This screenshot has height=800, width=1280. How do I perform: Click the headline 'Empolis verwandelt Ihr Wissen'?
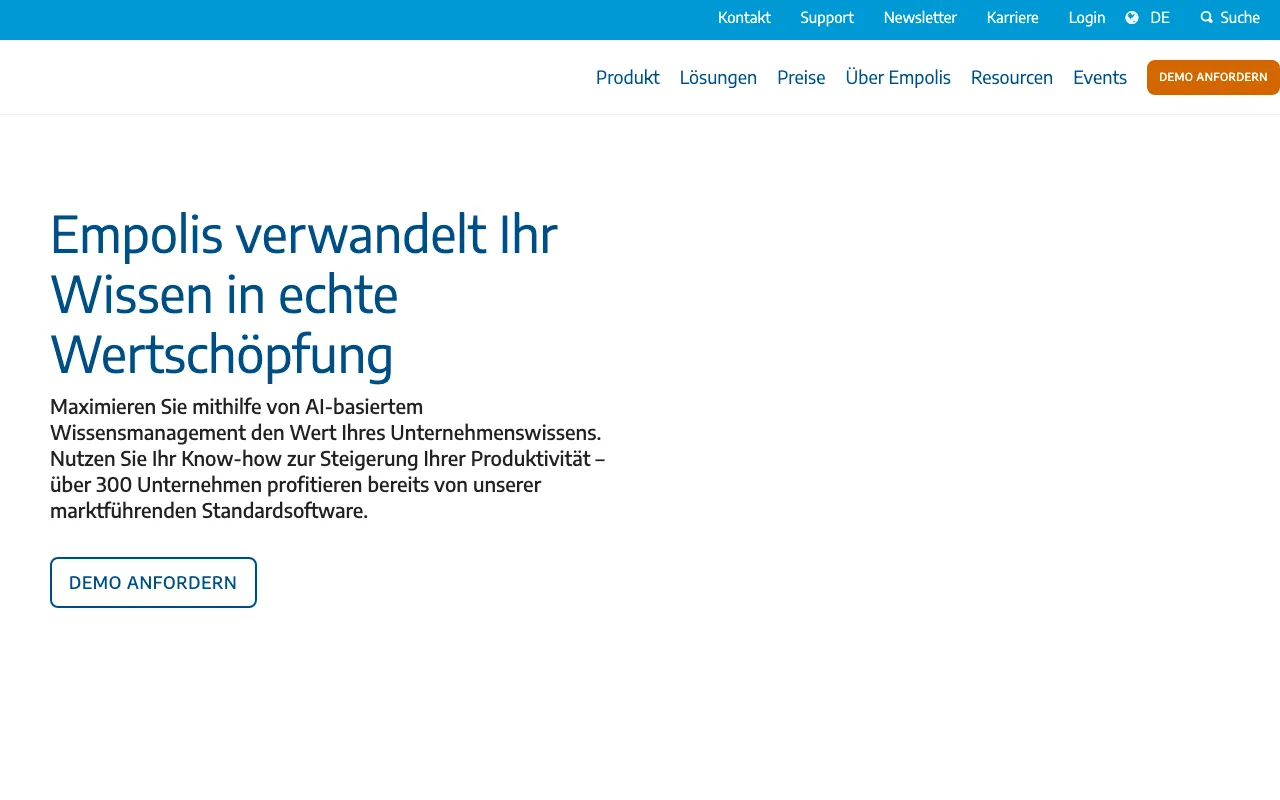pos(304,294)
